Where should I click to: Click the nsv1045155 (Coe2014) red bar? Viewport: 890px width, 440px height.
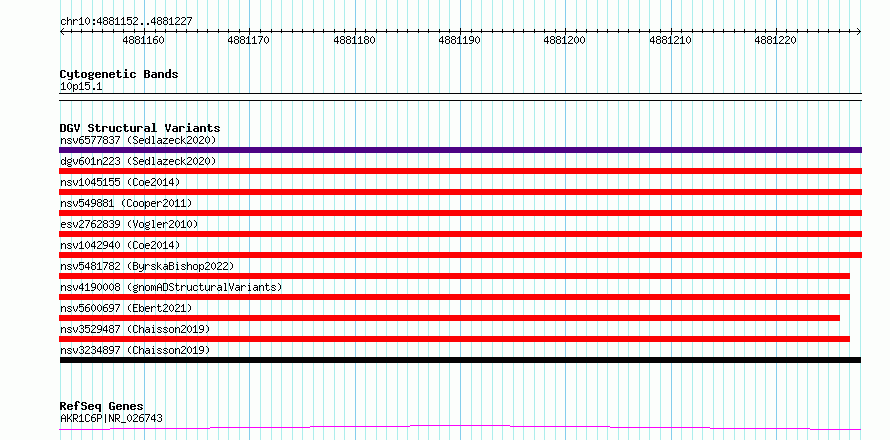pos(460,192)
